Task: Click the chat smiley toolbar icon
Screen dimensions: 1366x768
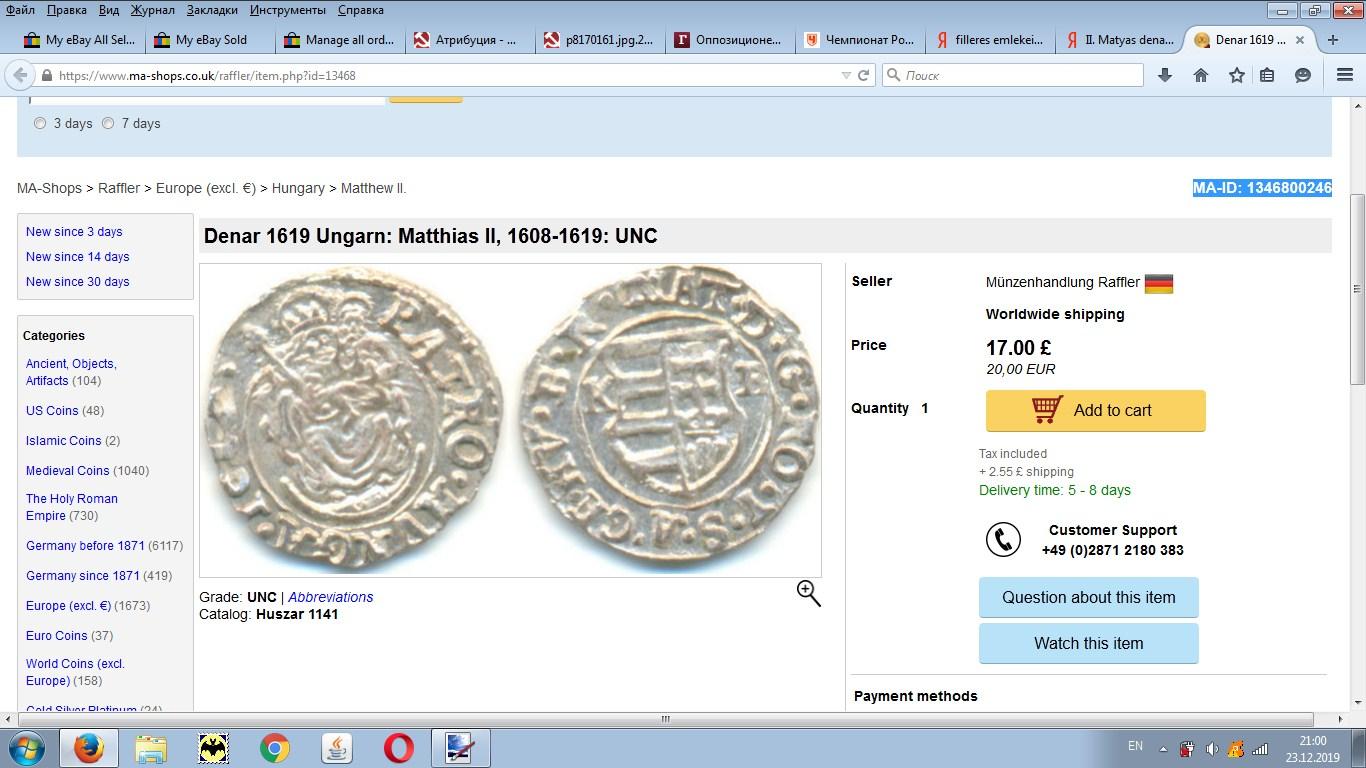Action: pyautogui.click(x=1303, y=75)
